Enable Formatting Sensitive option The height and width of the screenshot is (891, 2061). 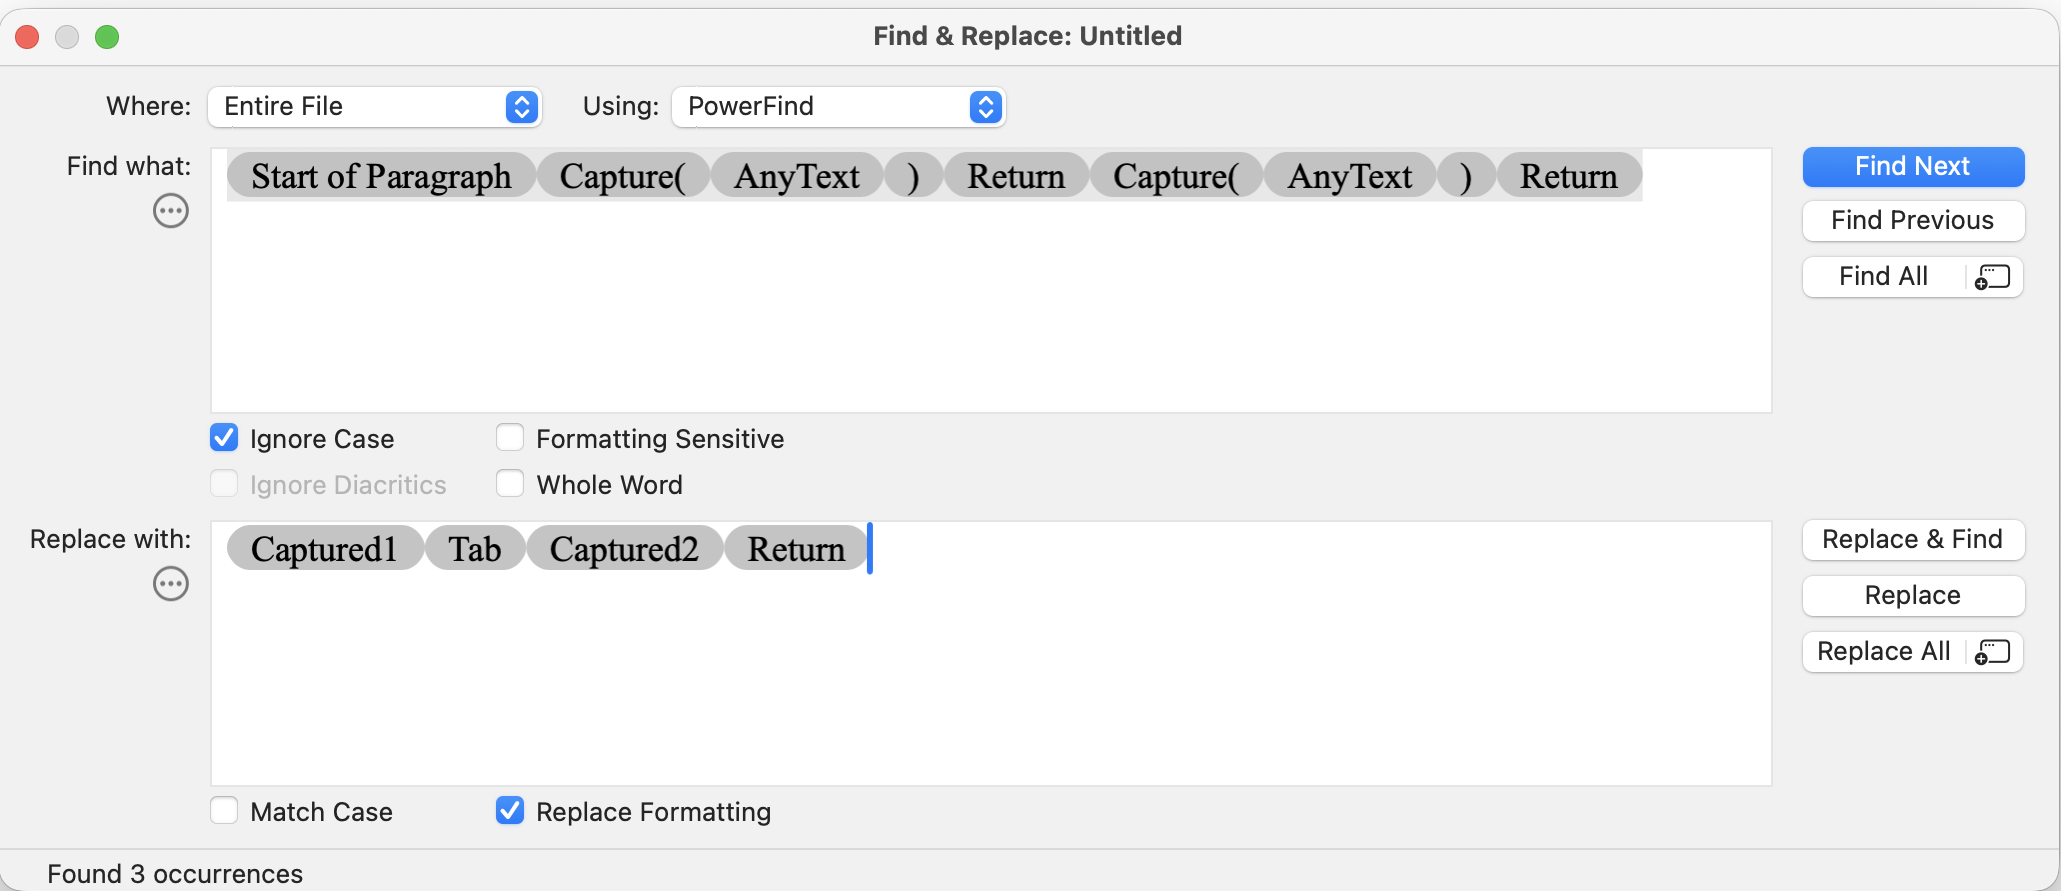510,438
